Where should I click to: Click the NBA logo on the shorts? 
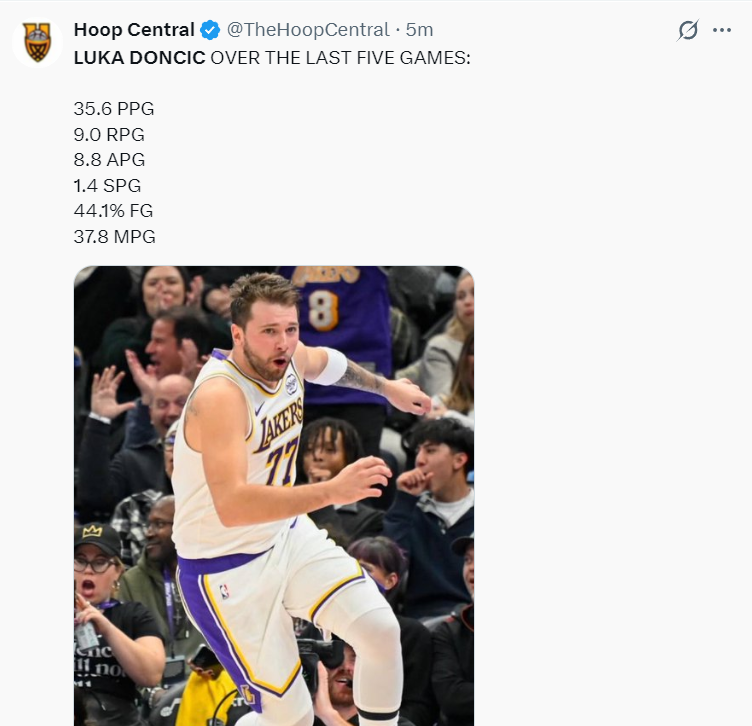point(224,591)
